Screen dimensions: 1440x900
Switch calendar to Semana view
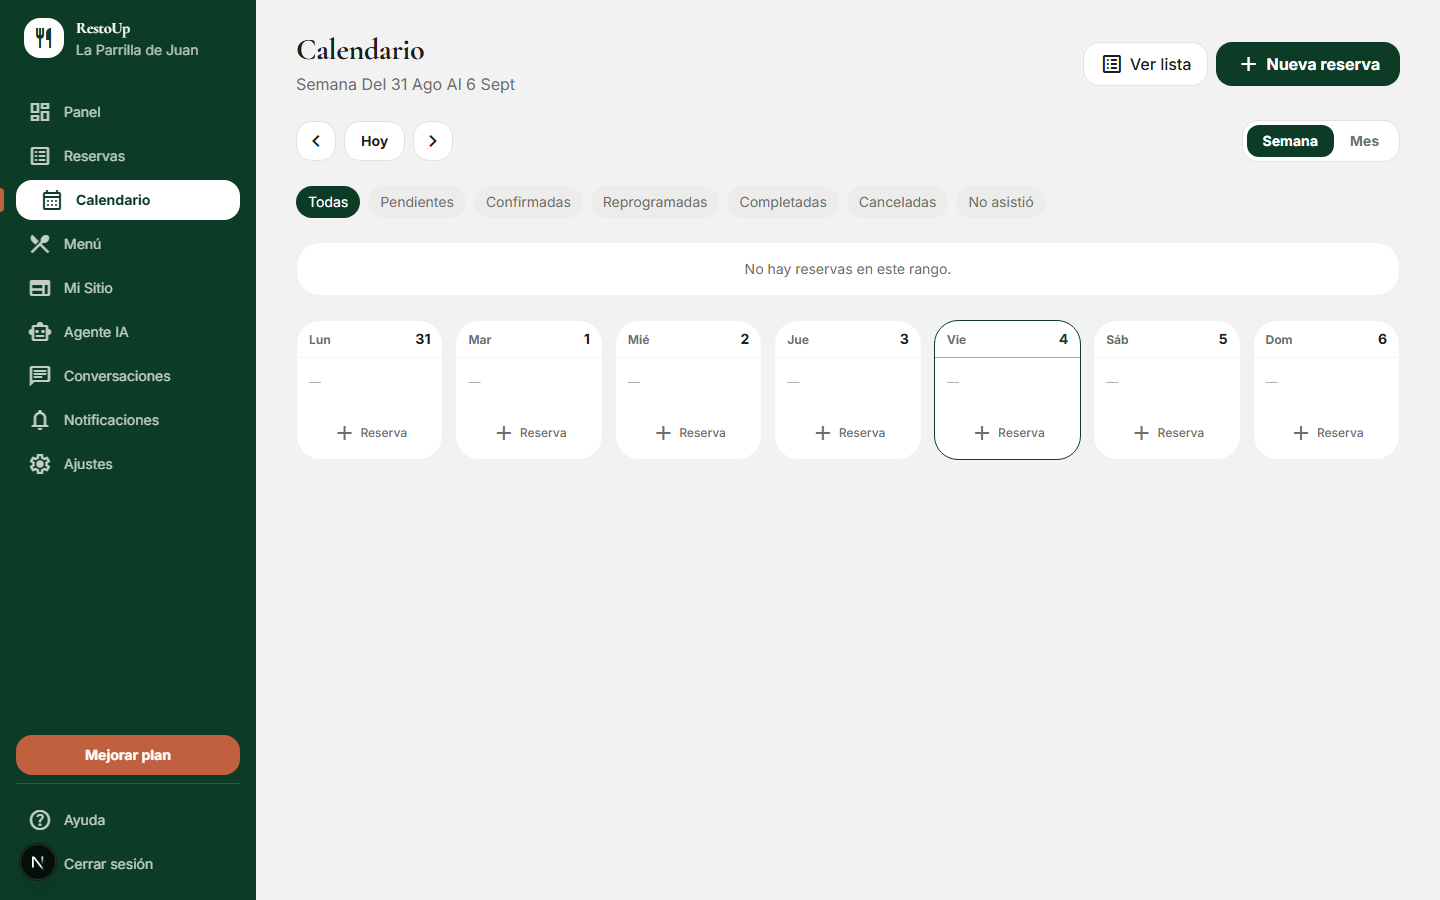coord(1290,141)
